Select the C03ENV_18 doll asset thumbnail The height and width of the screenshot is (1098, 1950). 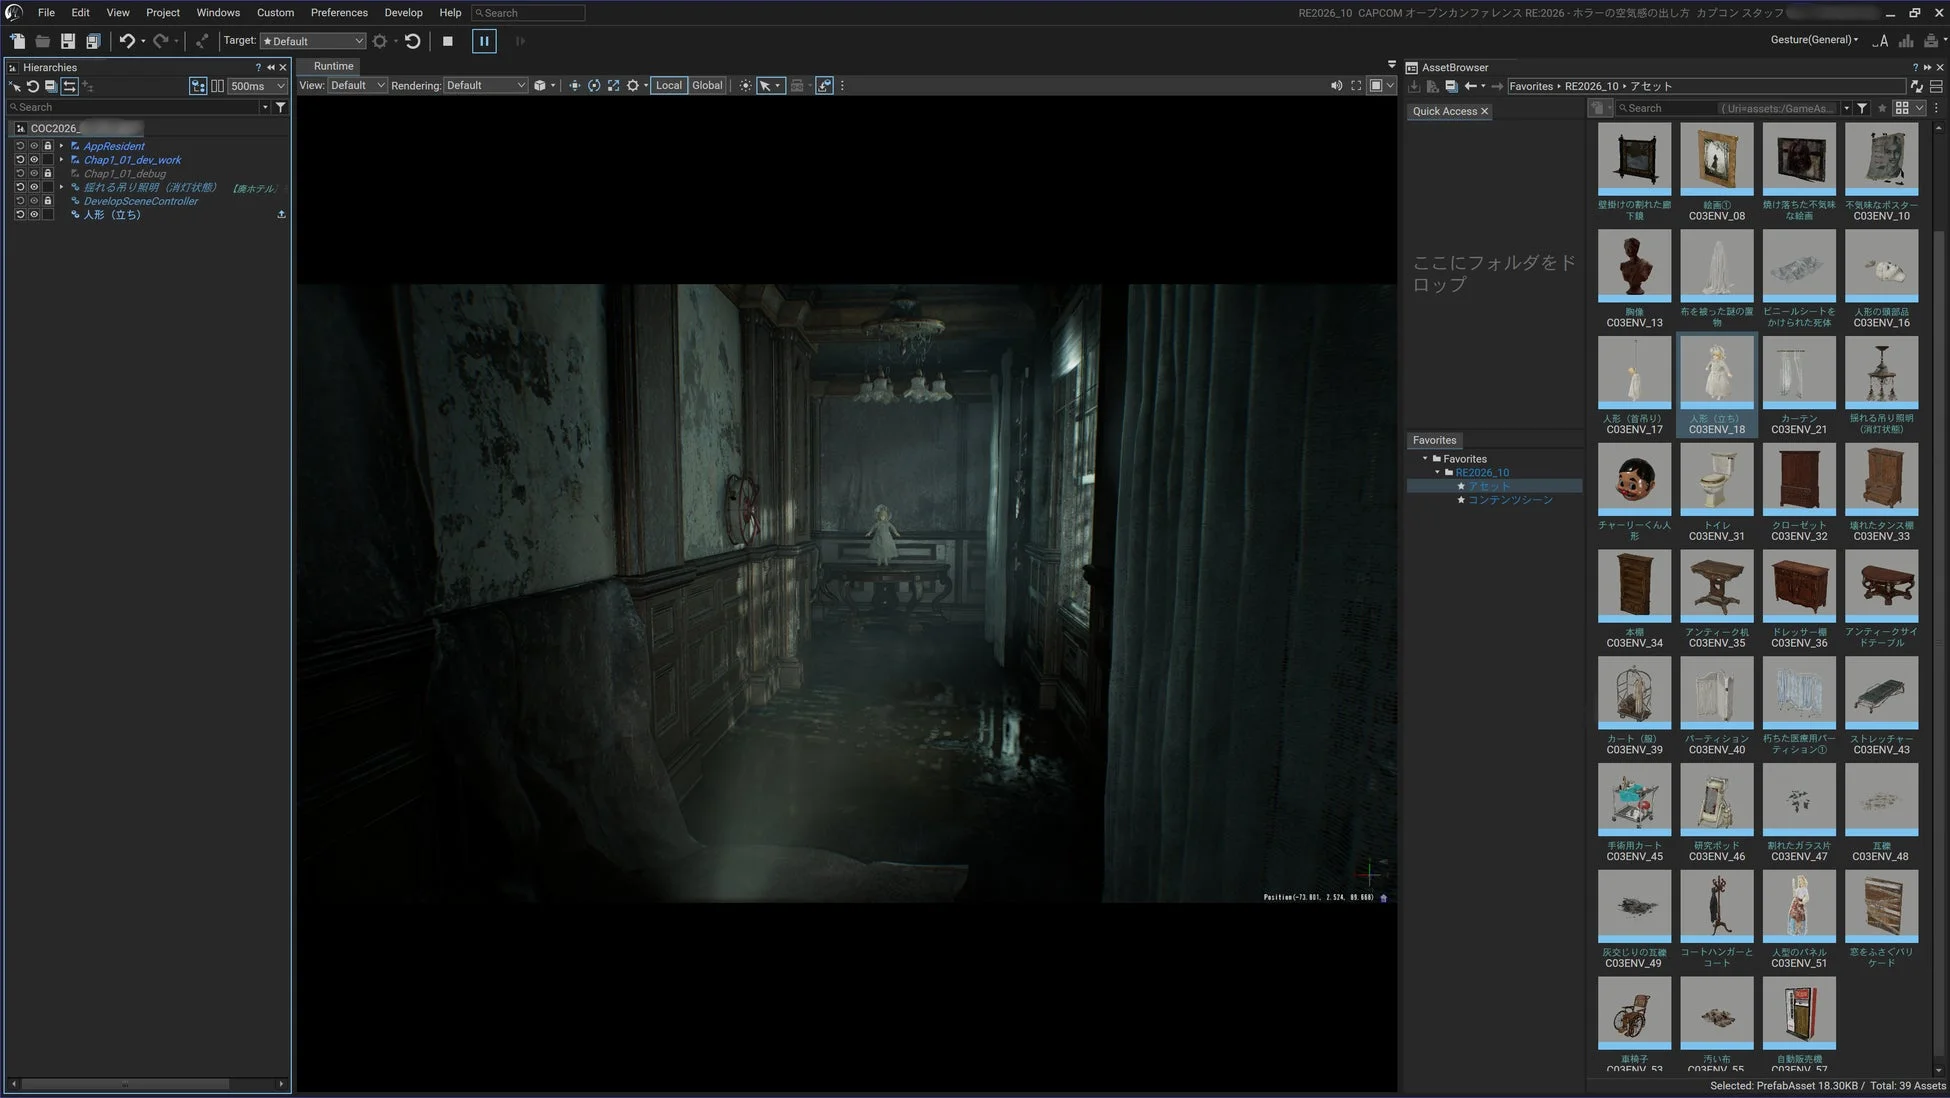(1717, 385)
